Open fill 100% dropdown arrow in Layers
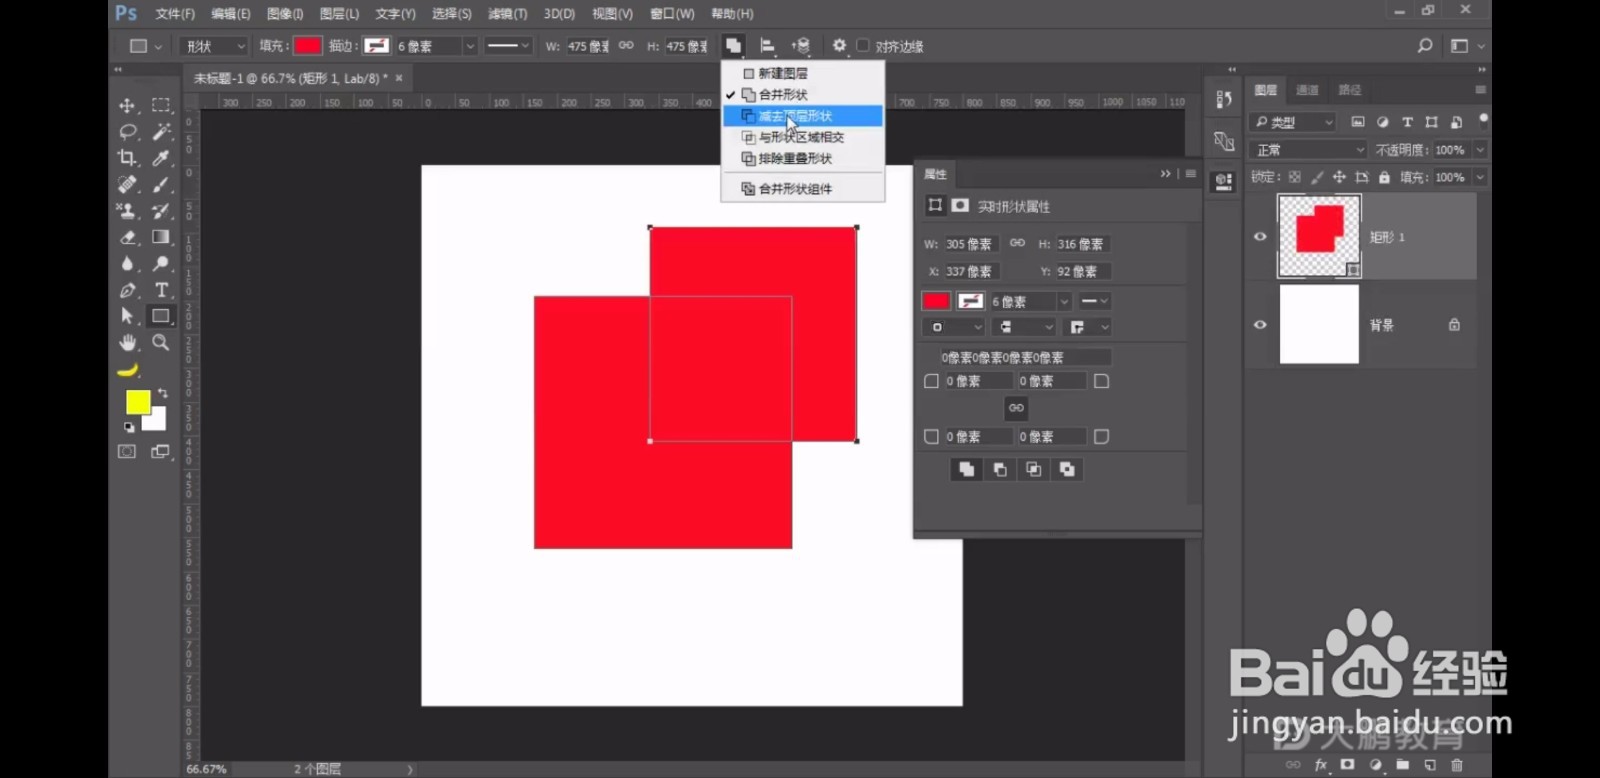 click(1480, 177)
